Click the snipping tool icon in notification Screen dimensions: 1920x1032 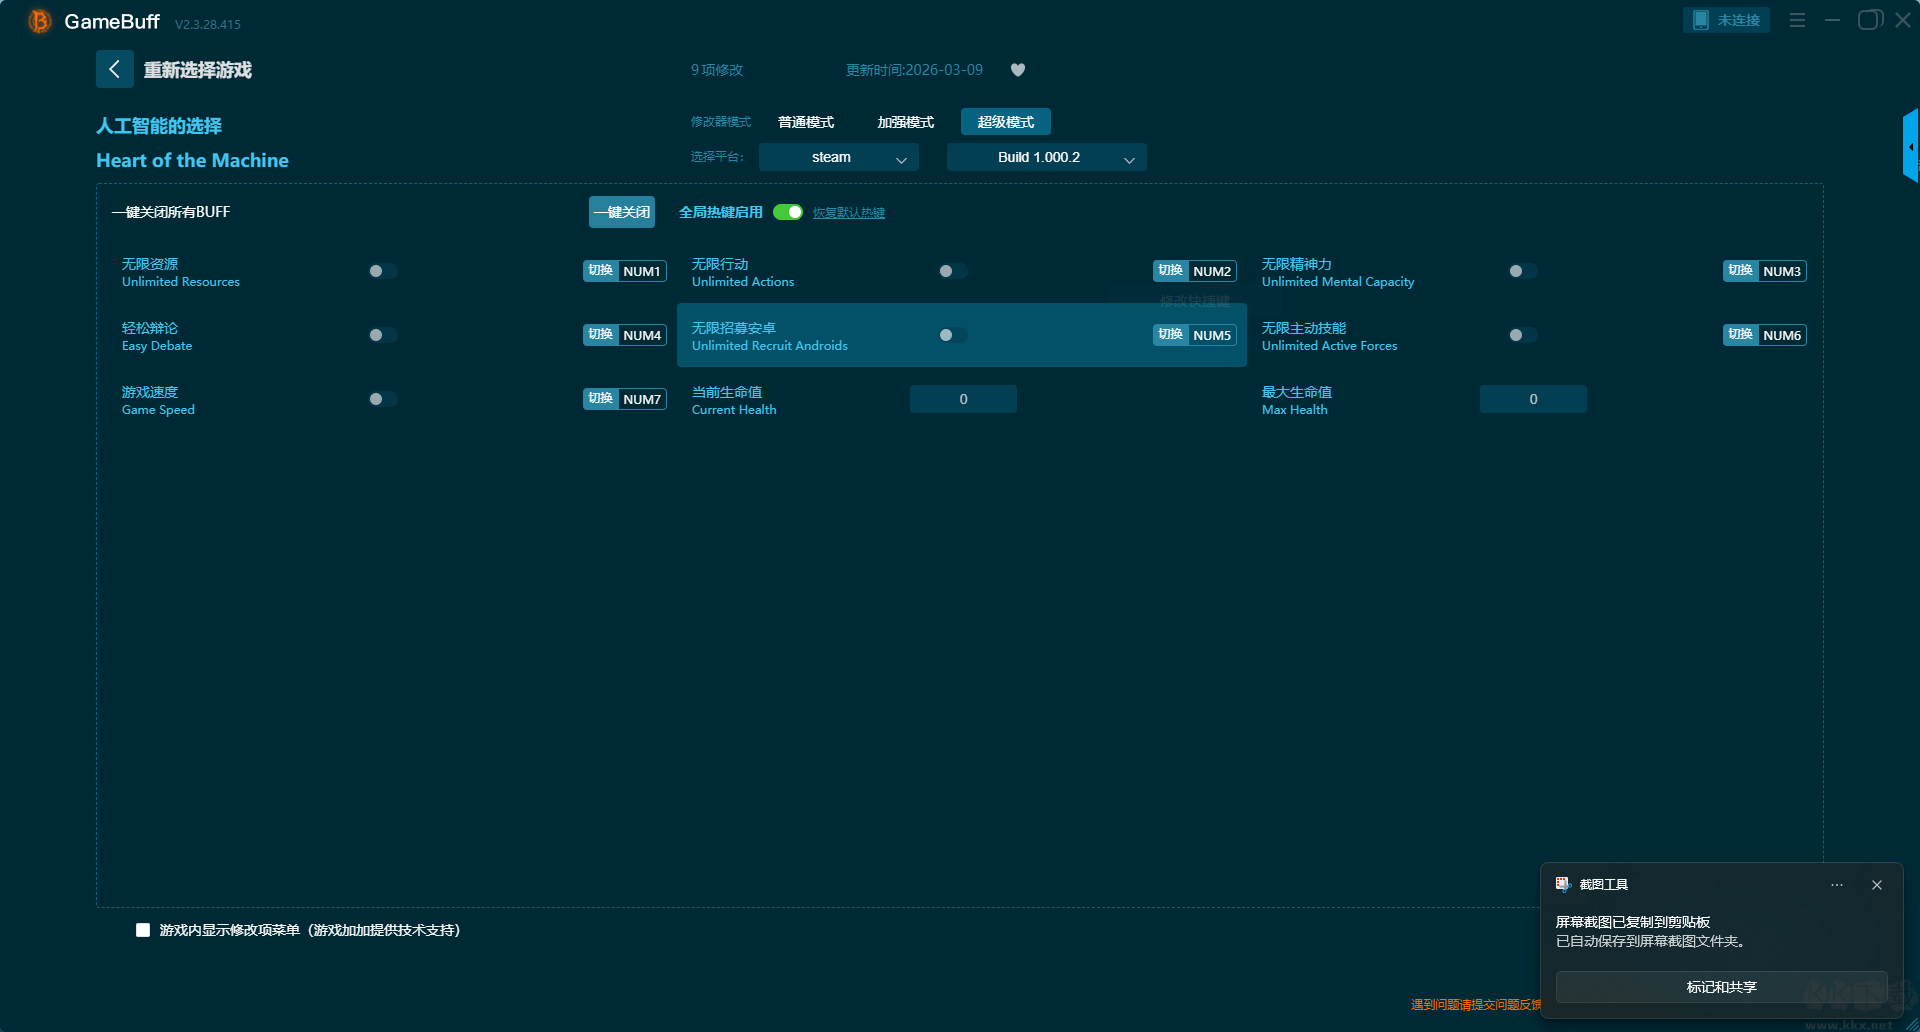(x=1563, y=884)
